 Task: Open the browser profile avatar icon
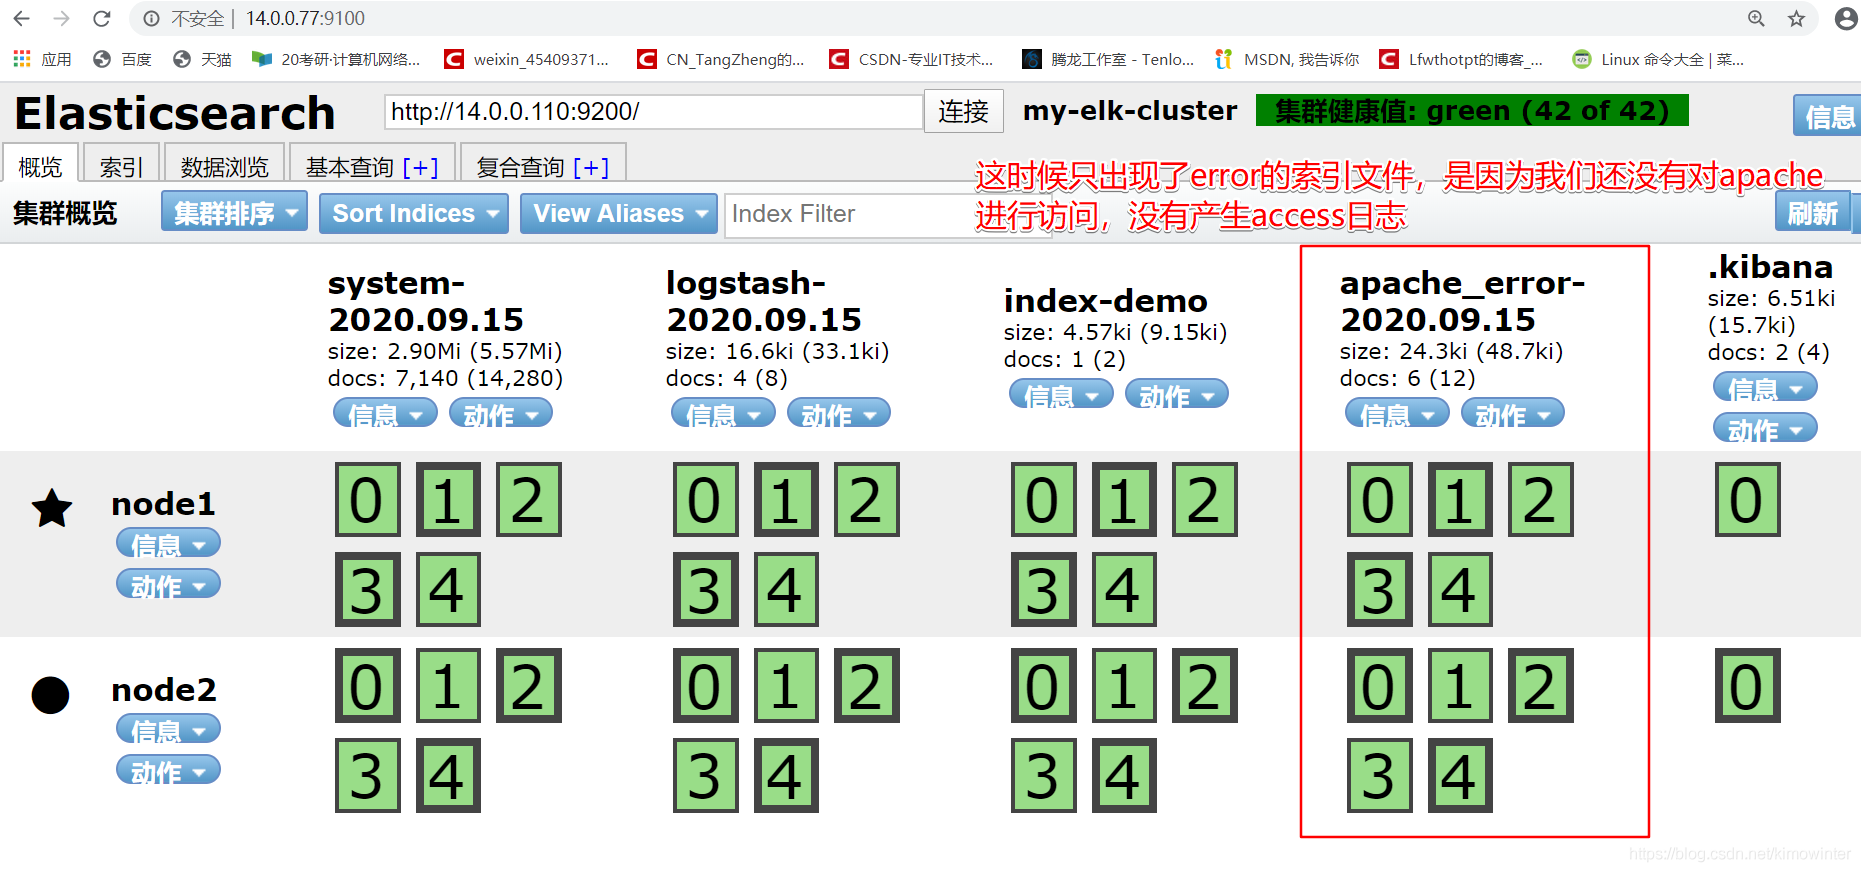pos(1846,18)
